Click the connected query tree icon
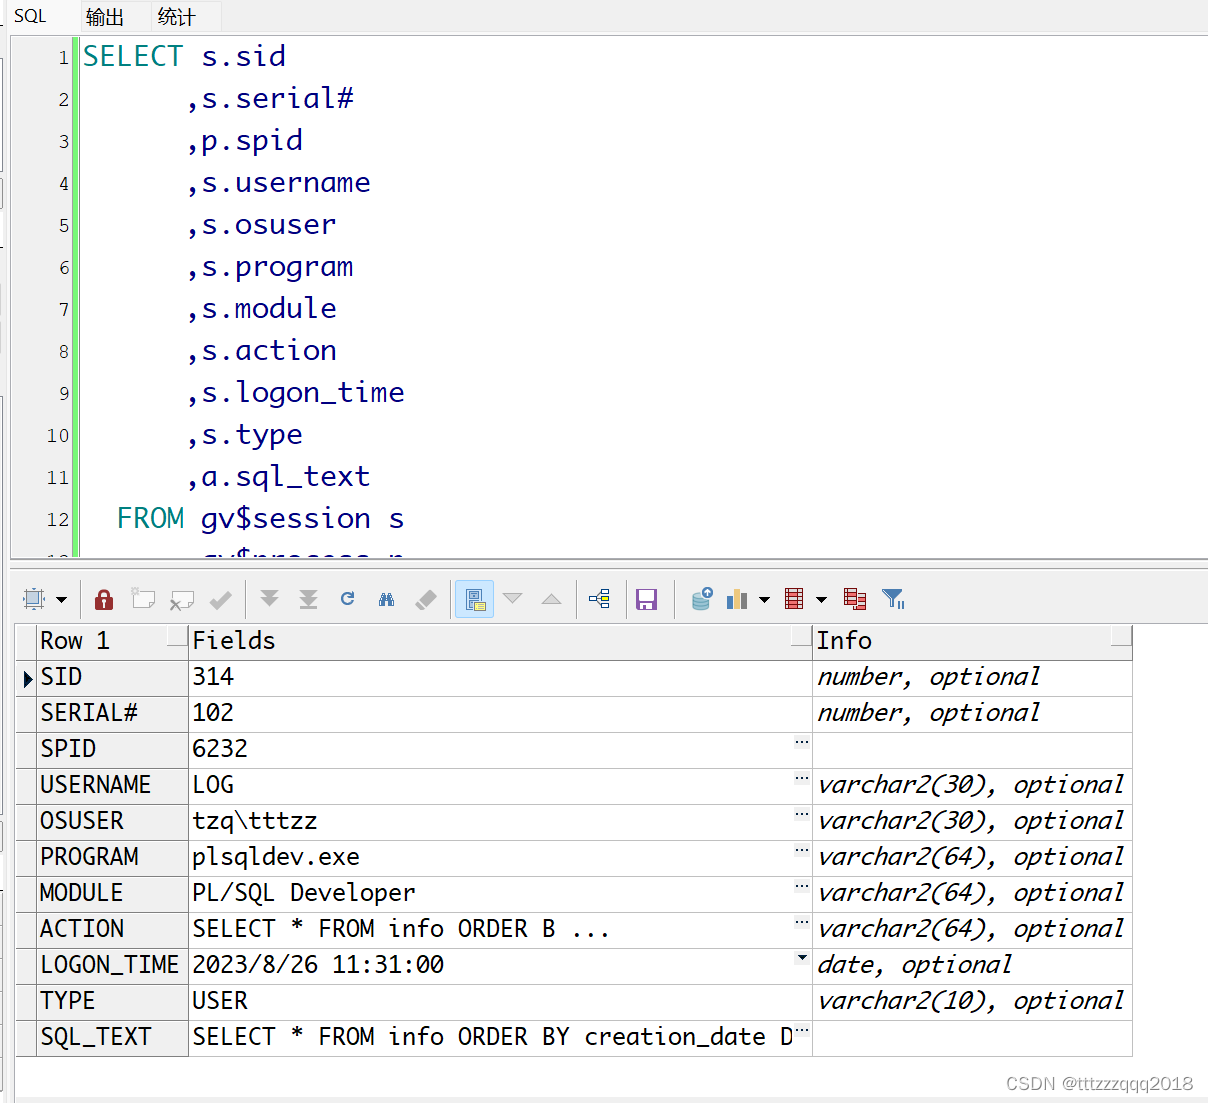This screenshot has height=1103, width=1208. click(600, 599)
